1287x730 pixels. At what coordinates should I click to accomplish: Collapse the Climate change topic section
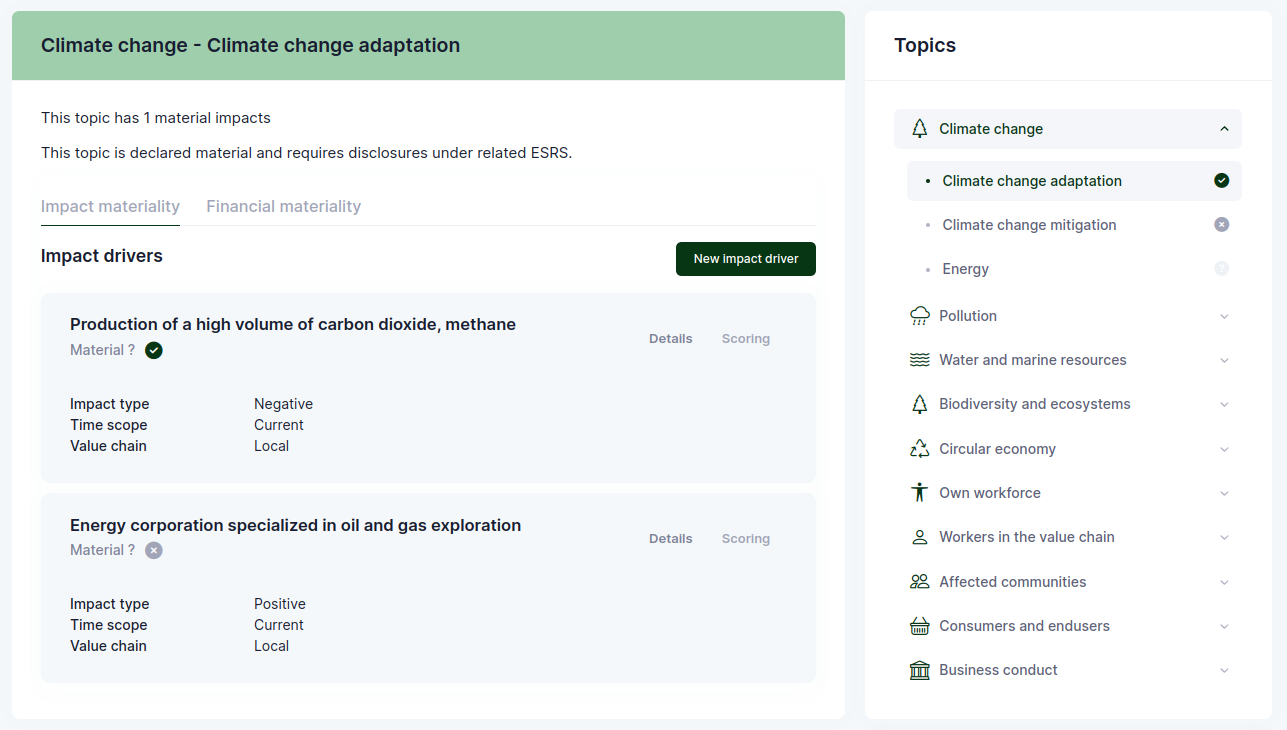(1224, 129)
